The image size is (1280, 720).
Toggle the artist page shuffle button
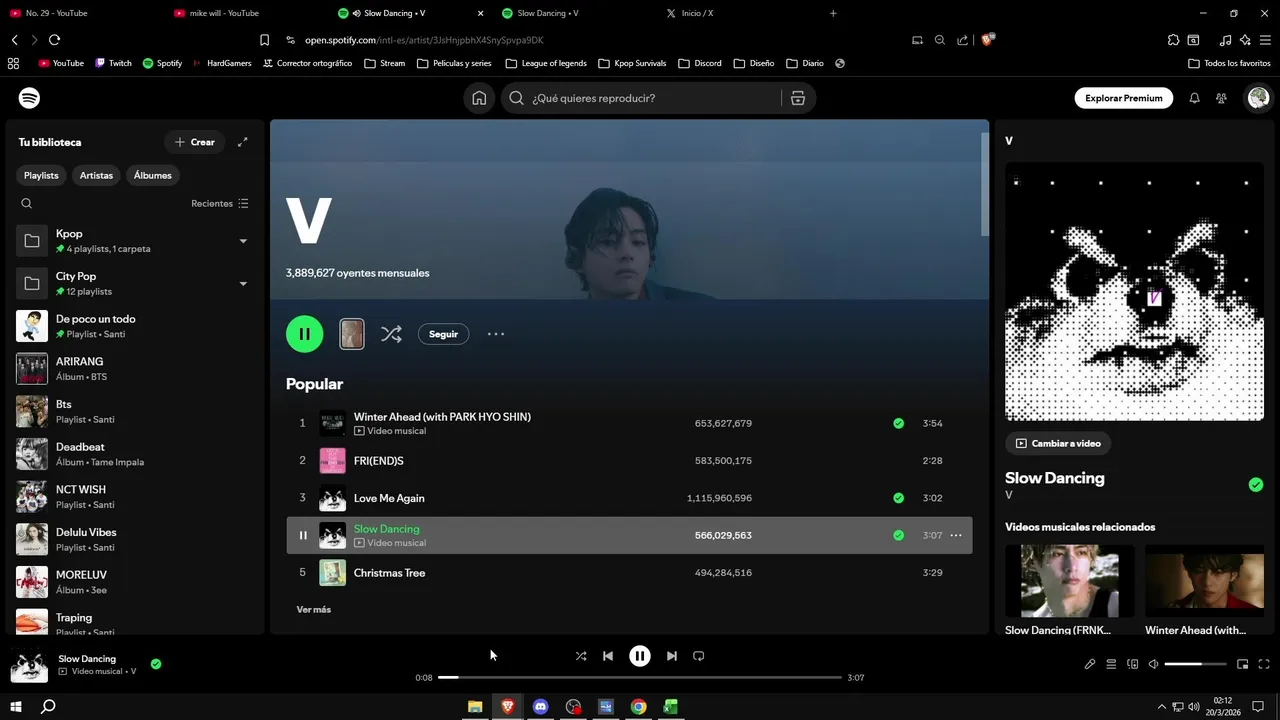pos(391,334)
